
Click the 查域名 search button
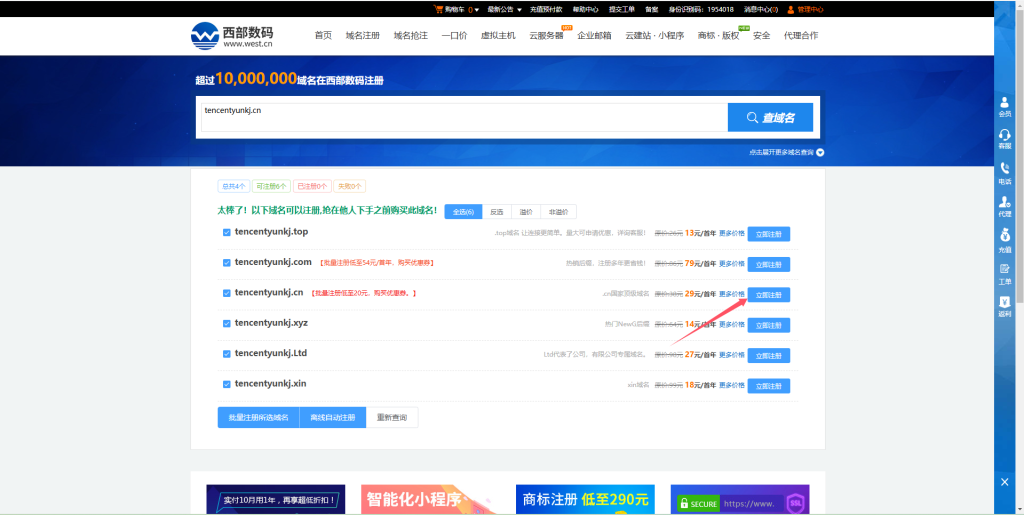(771, 117)
